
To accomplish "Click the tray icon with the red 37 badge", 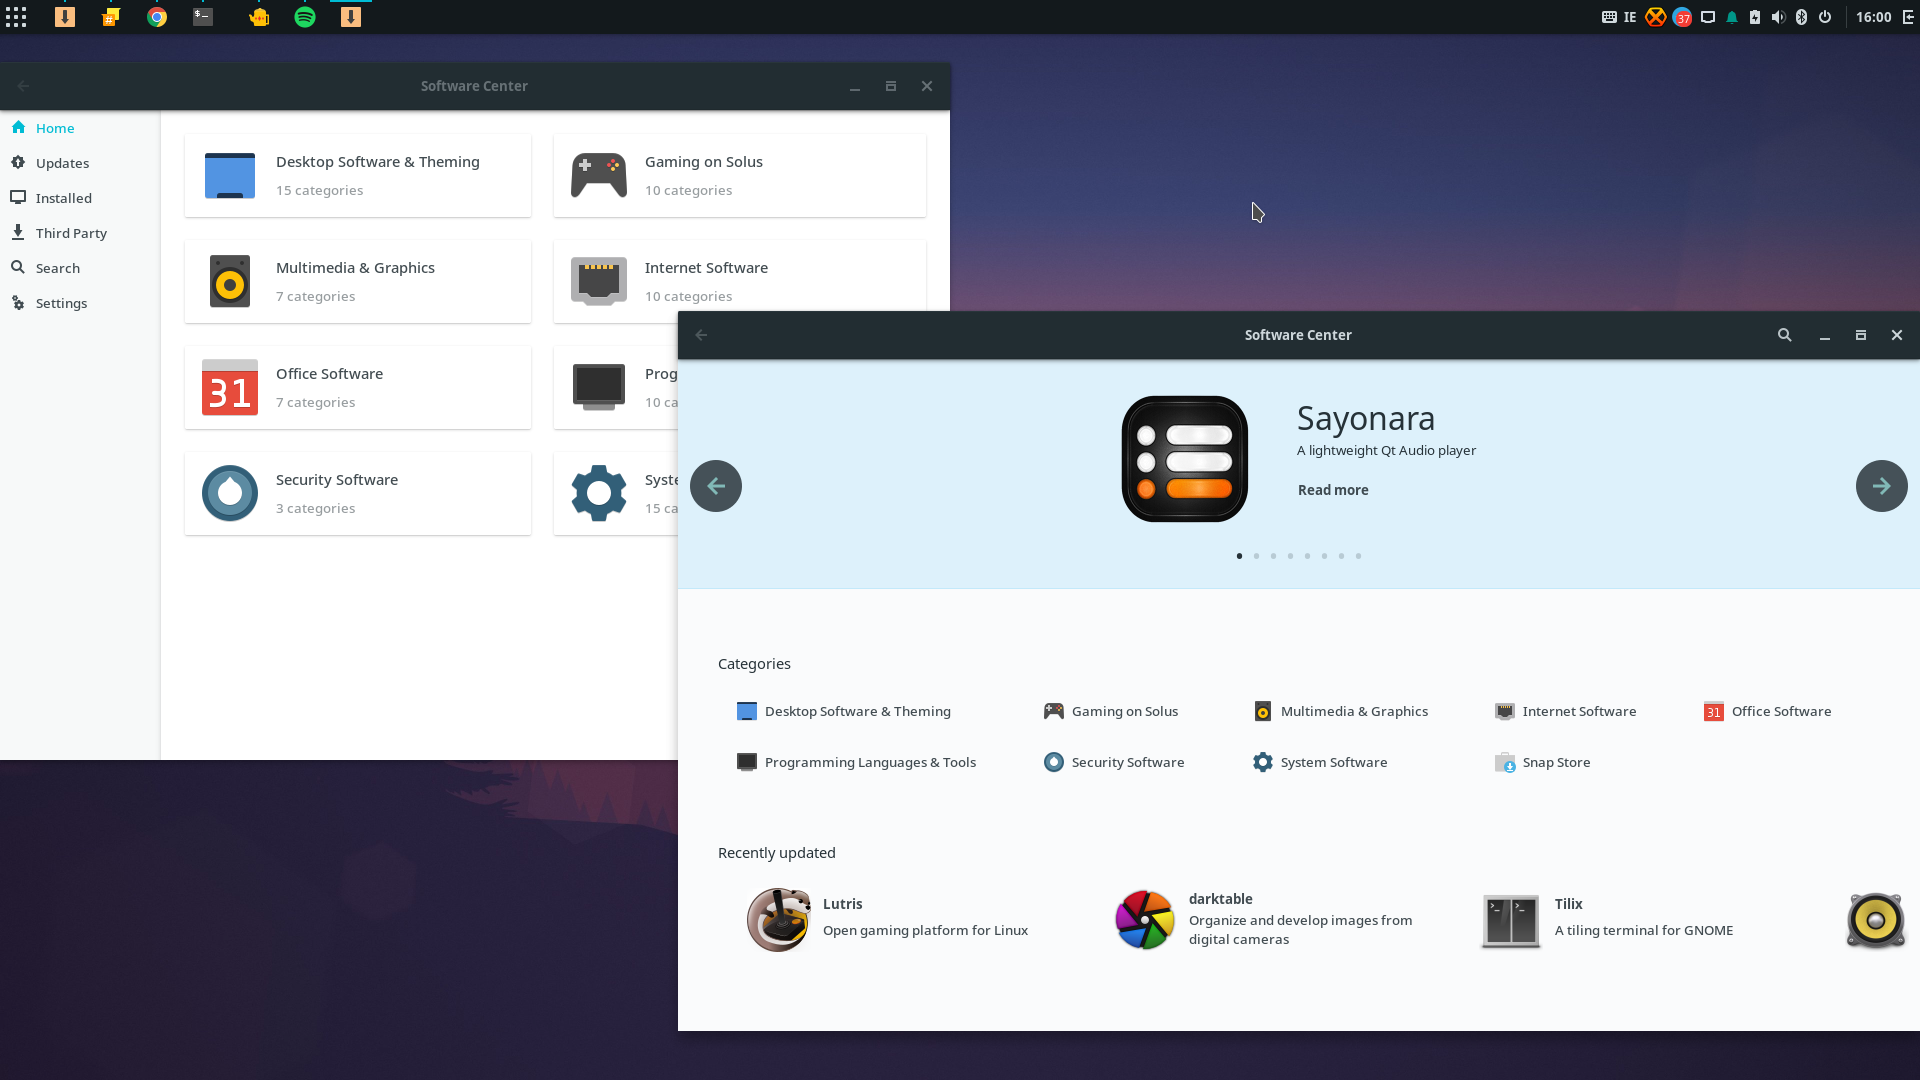I will click(x=1682, y=17).
